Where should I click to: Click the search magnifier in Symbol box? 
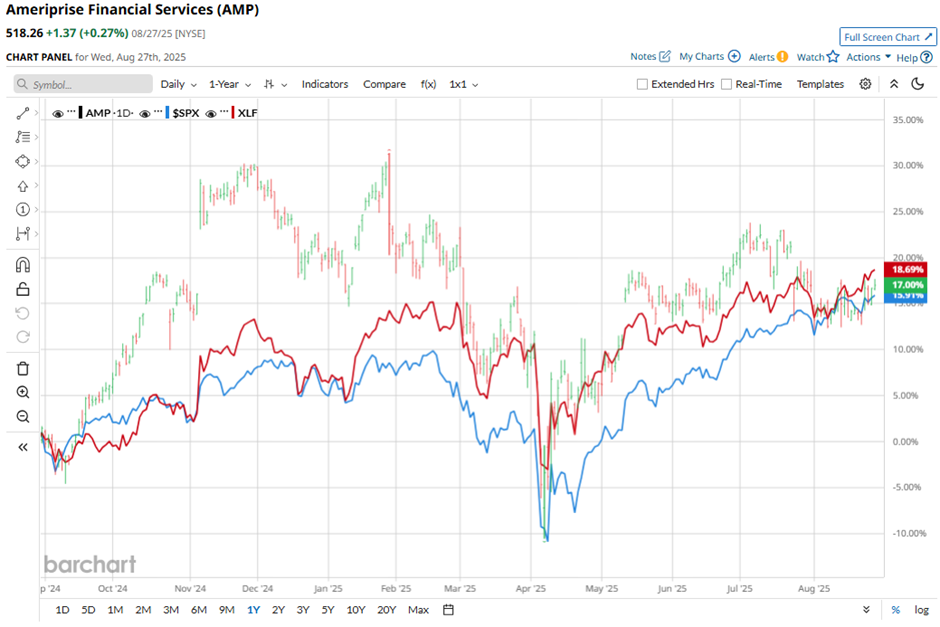pos(22,84)
